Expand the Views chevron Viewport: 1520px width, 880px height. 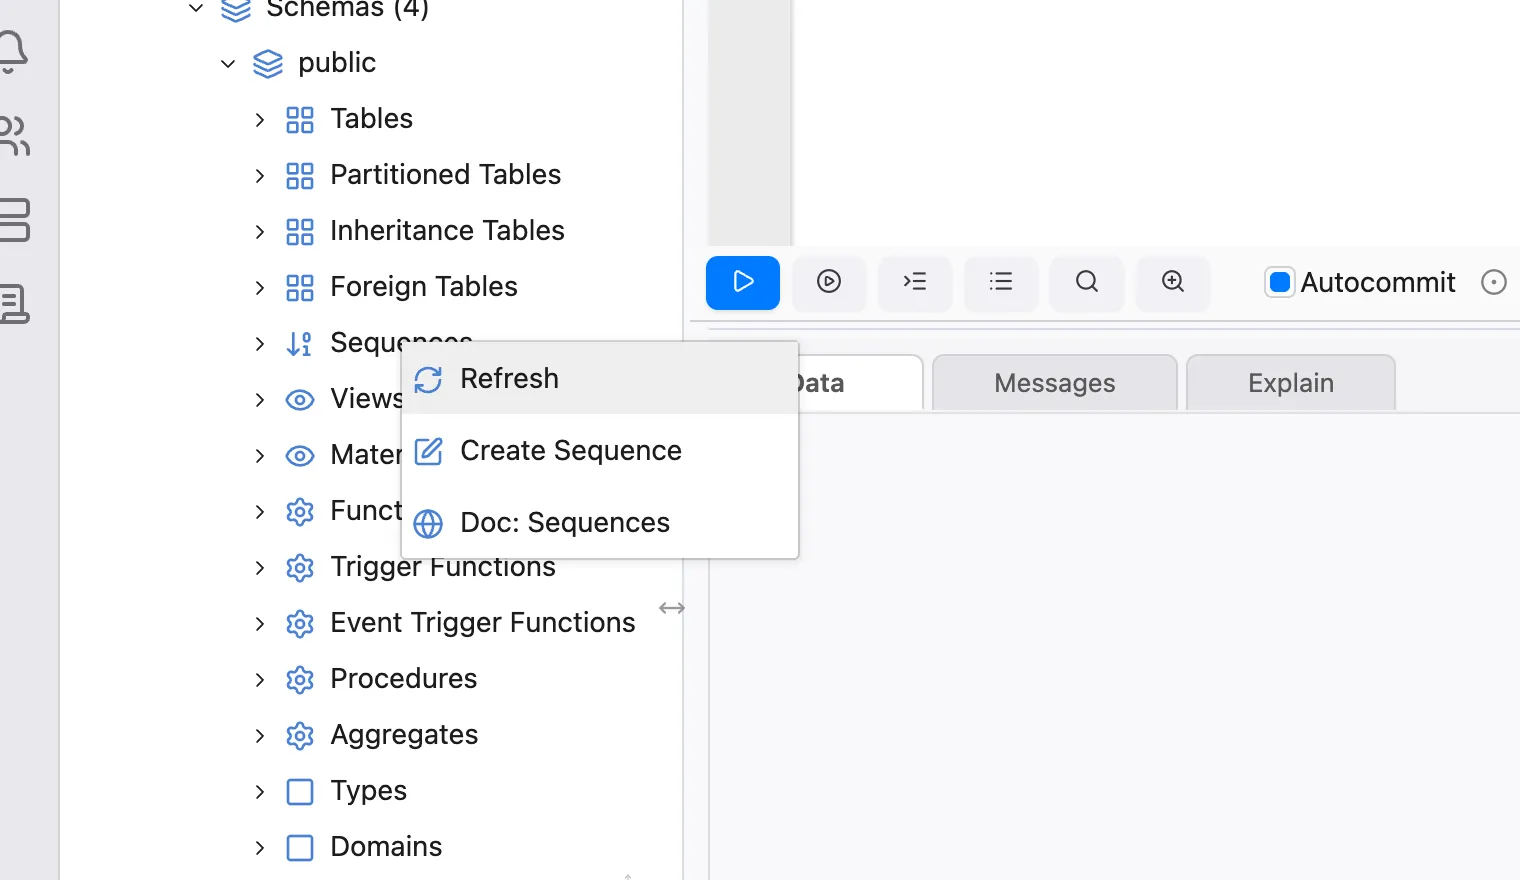[260, 400]
